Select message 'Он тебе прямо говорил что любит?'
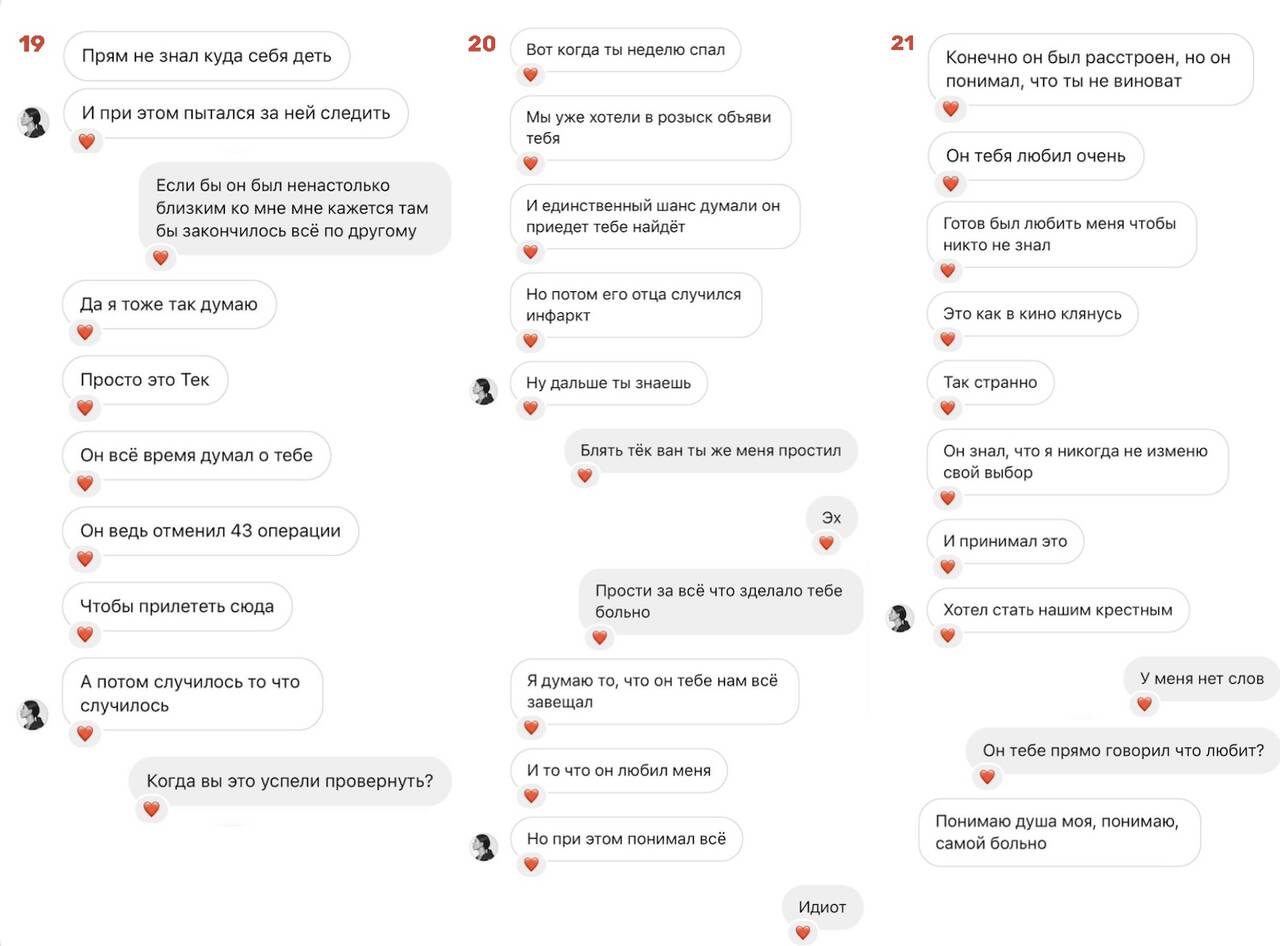The width and height of the screenshot is (1280, 946). [1123, 750]
